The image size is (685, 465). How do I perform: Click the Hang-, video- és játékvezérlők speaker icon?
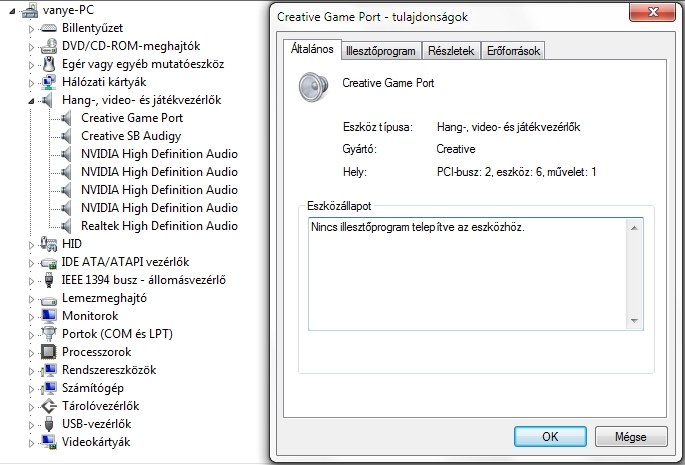pyautogui.click(x=47, y=100)
